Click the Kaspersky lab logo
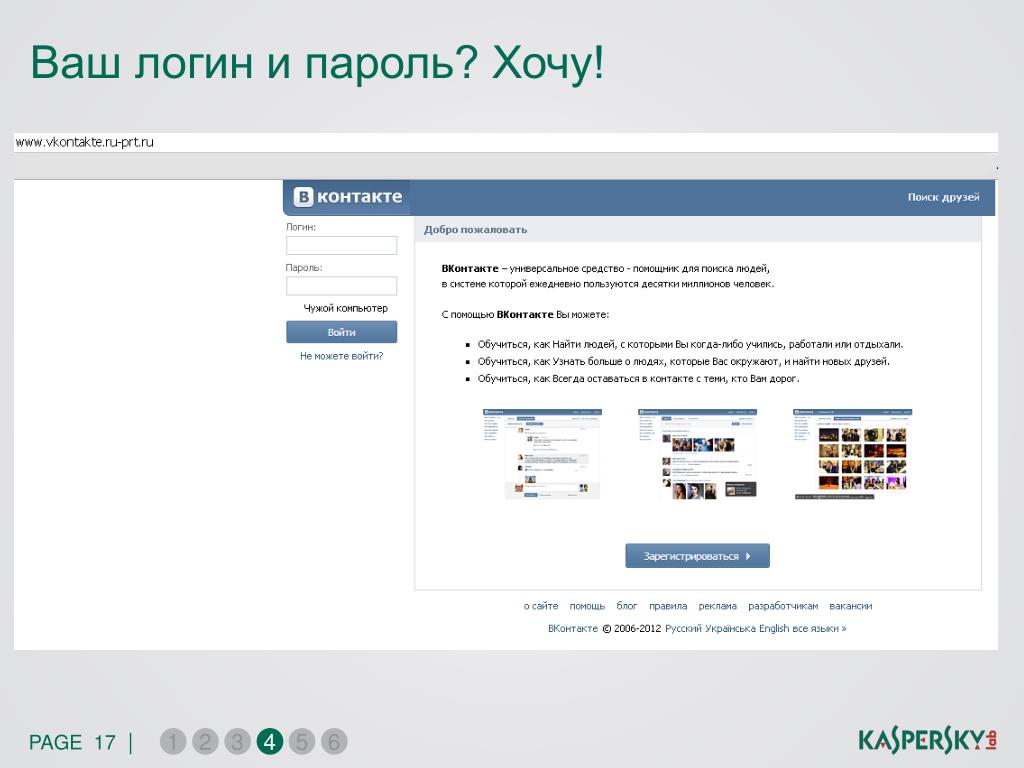 pos(927,740)
